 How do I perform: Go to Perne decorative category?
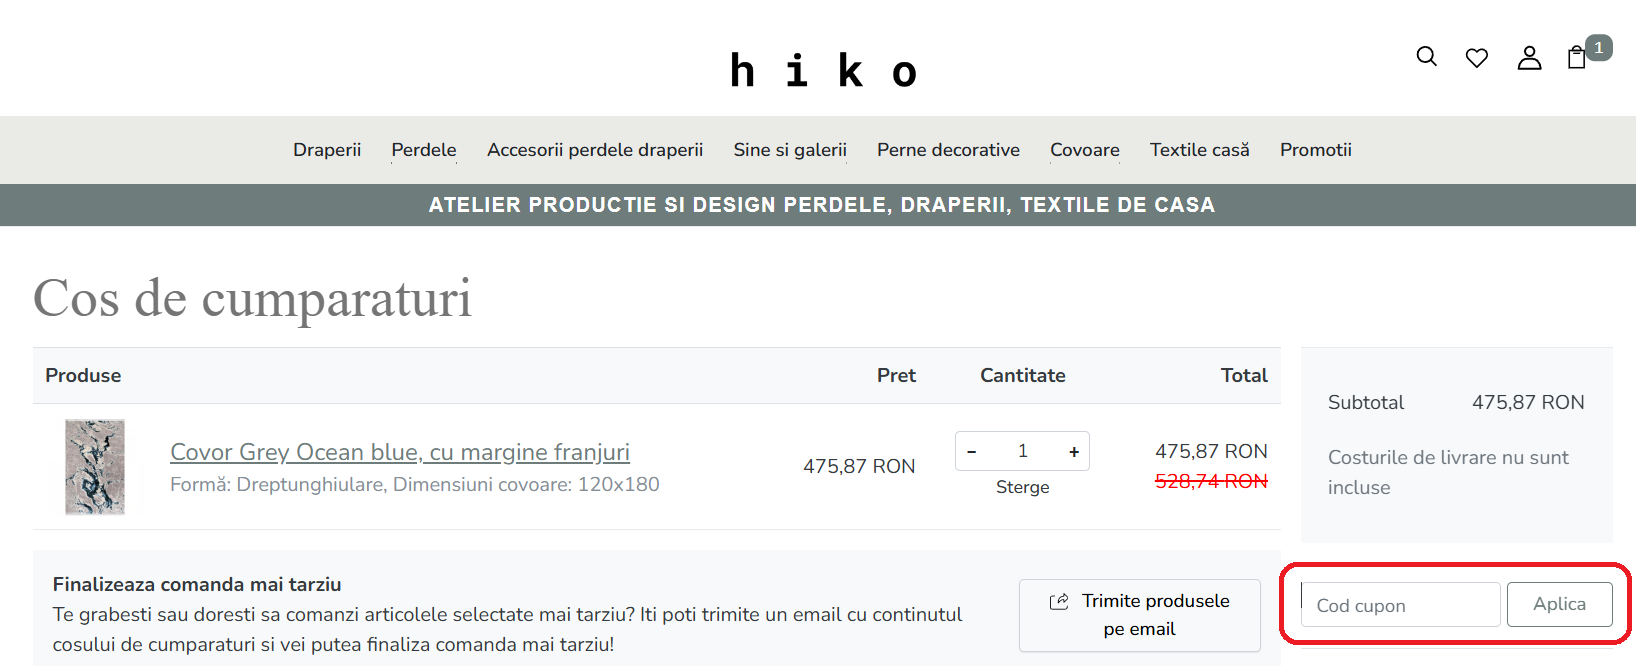(x=948, y=150)
